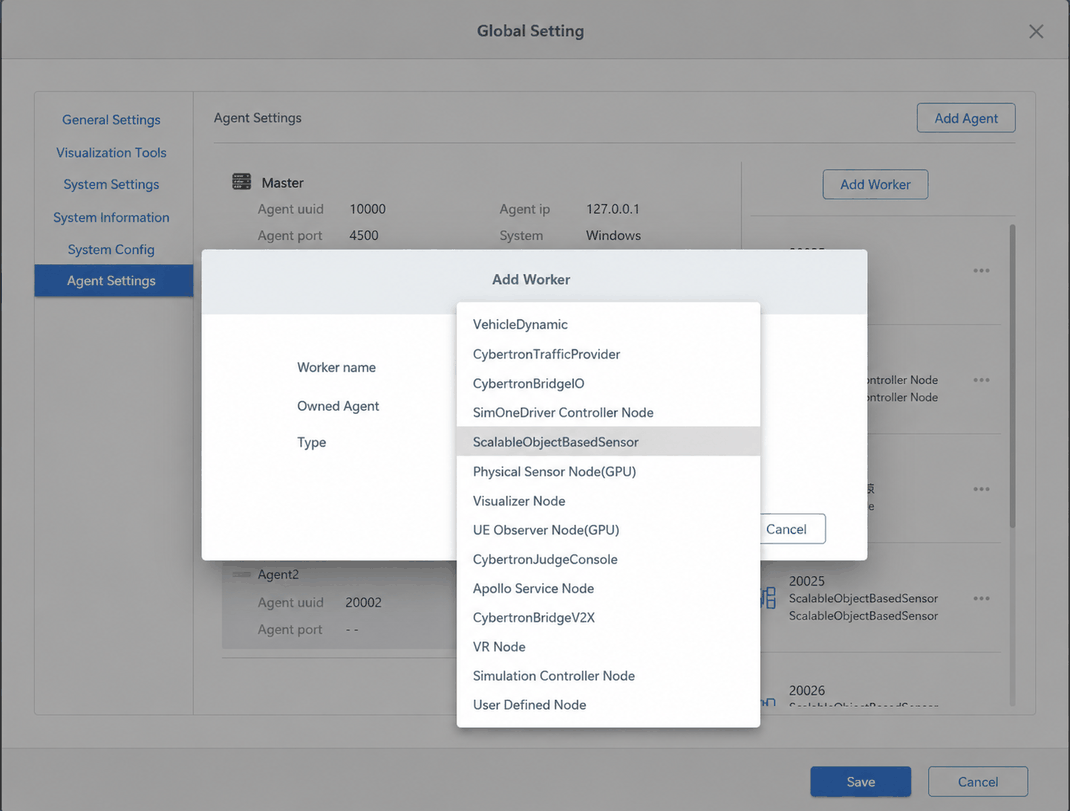Image resolution: width=1070 pixels, height=811 pixels.
Task: Click the Agent2 name
Action: (x=278, y=574)
